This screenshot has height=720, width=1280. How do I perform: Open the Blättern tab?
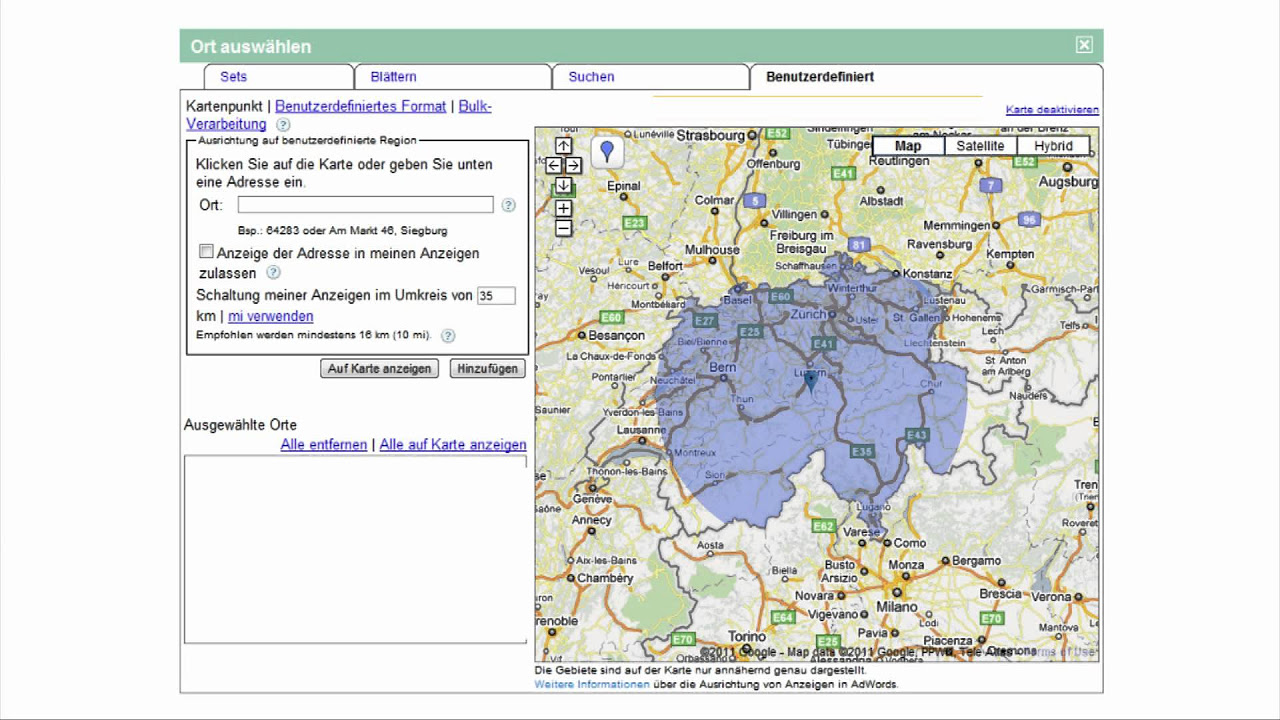click(453, 77)
